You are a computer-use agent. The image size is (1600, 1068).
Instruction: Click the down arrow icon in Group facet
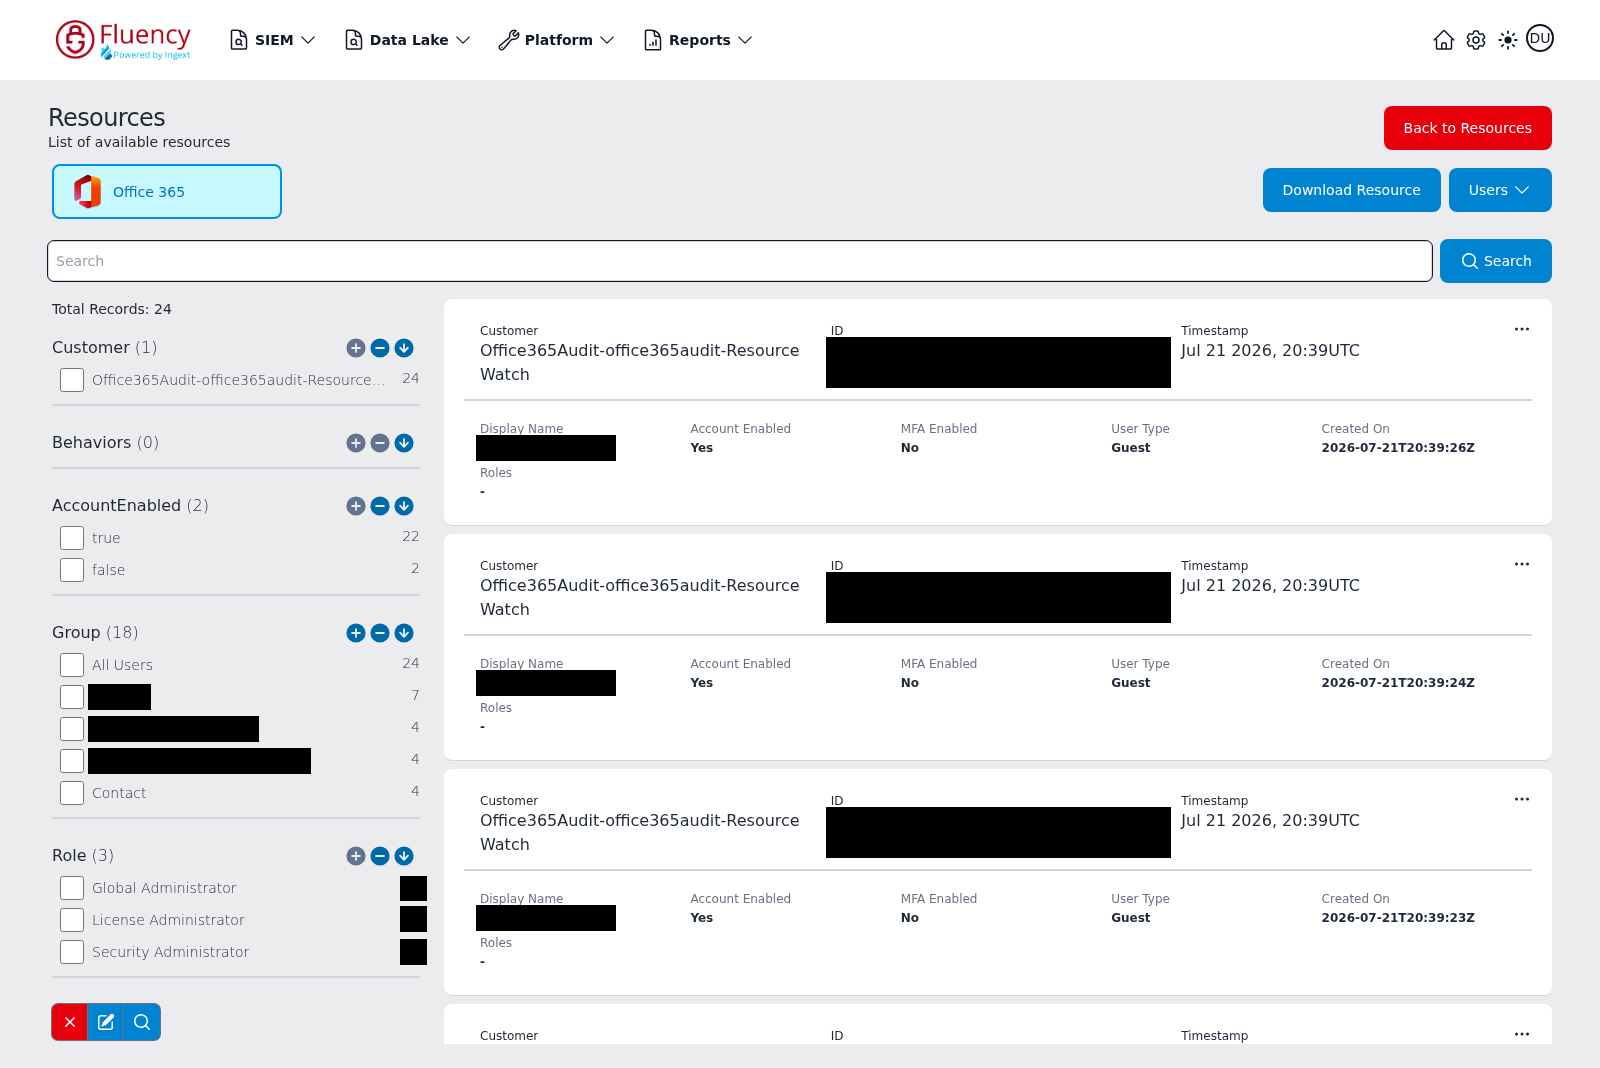[x=404, y=633]
